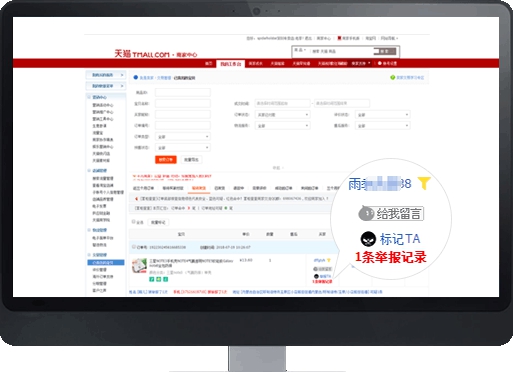This screenshot has width=513, height=372.
Task: Tick the 全选 select-all checkbox
Action: point(134,222)
